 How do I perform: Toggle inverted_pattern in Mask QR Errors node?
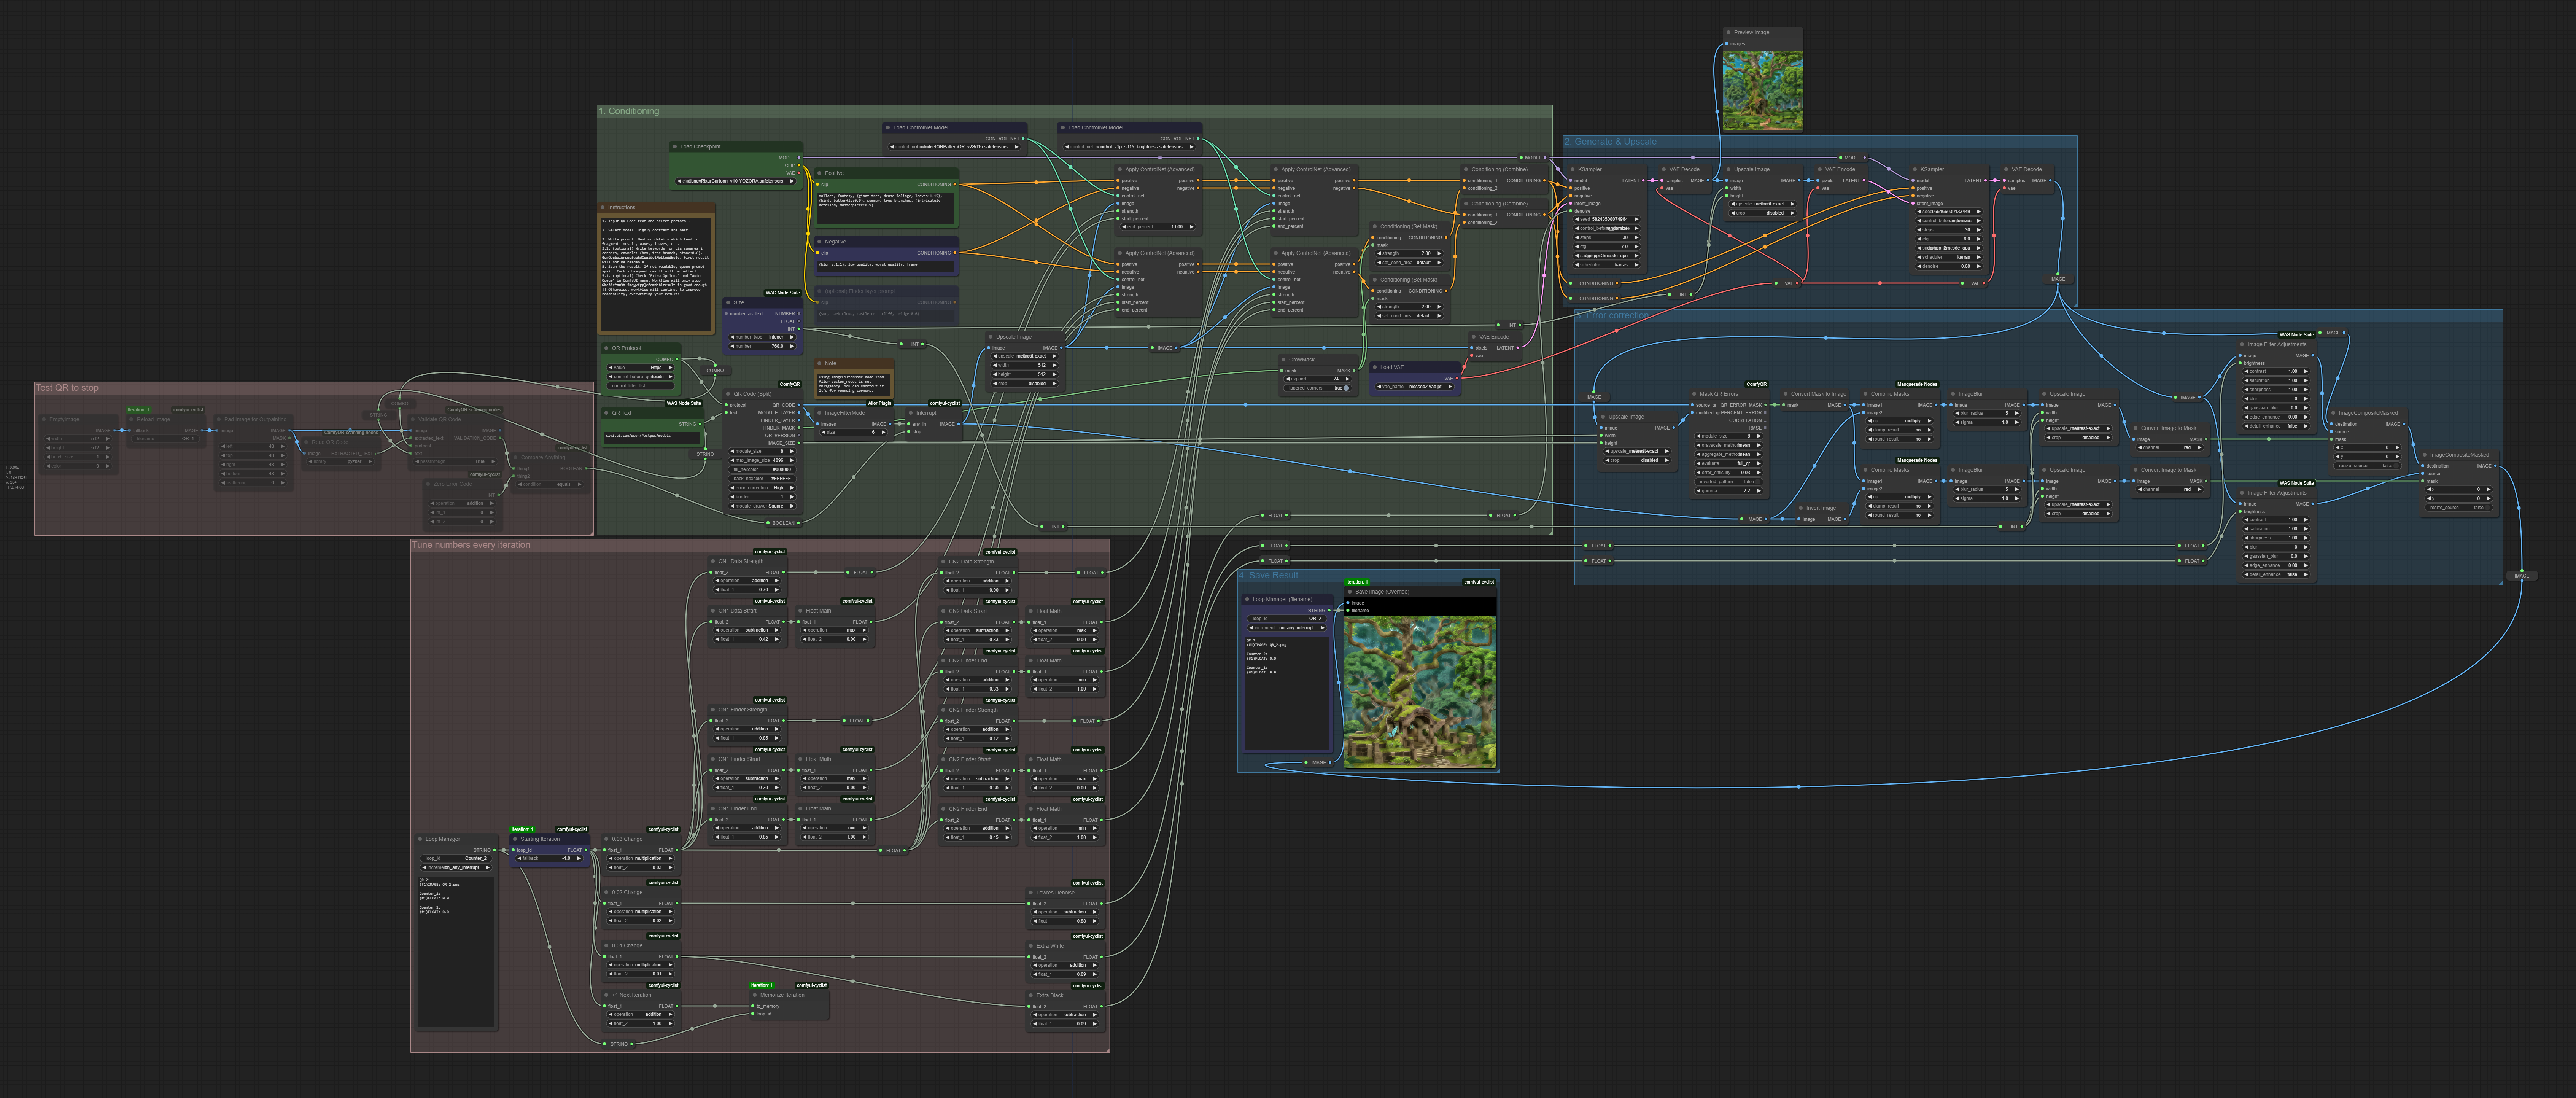(1757, 482)
